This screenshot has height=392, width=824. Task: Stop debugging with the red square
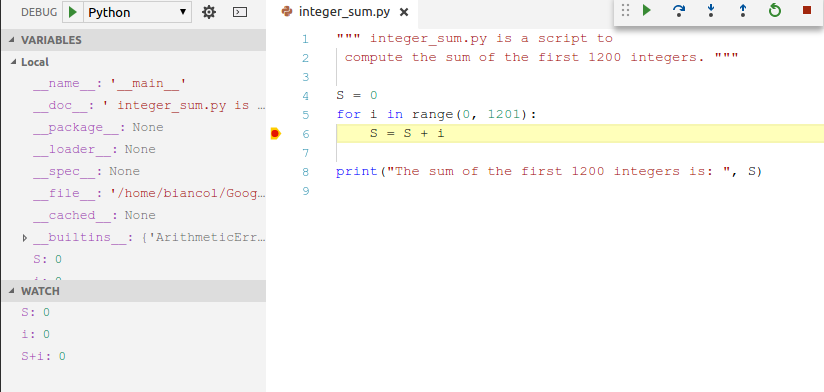[807, 10]
